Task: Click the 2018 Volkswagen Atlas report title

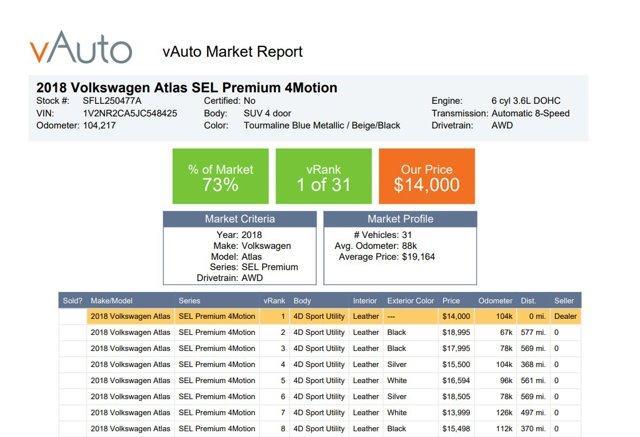Action: pyautogui.click(x=187, y=87)
